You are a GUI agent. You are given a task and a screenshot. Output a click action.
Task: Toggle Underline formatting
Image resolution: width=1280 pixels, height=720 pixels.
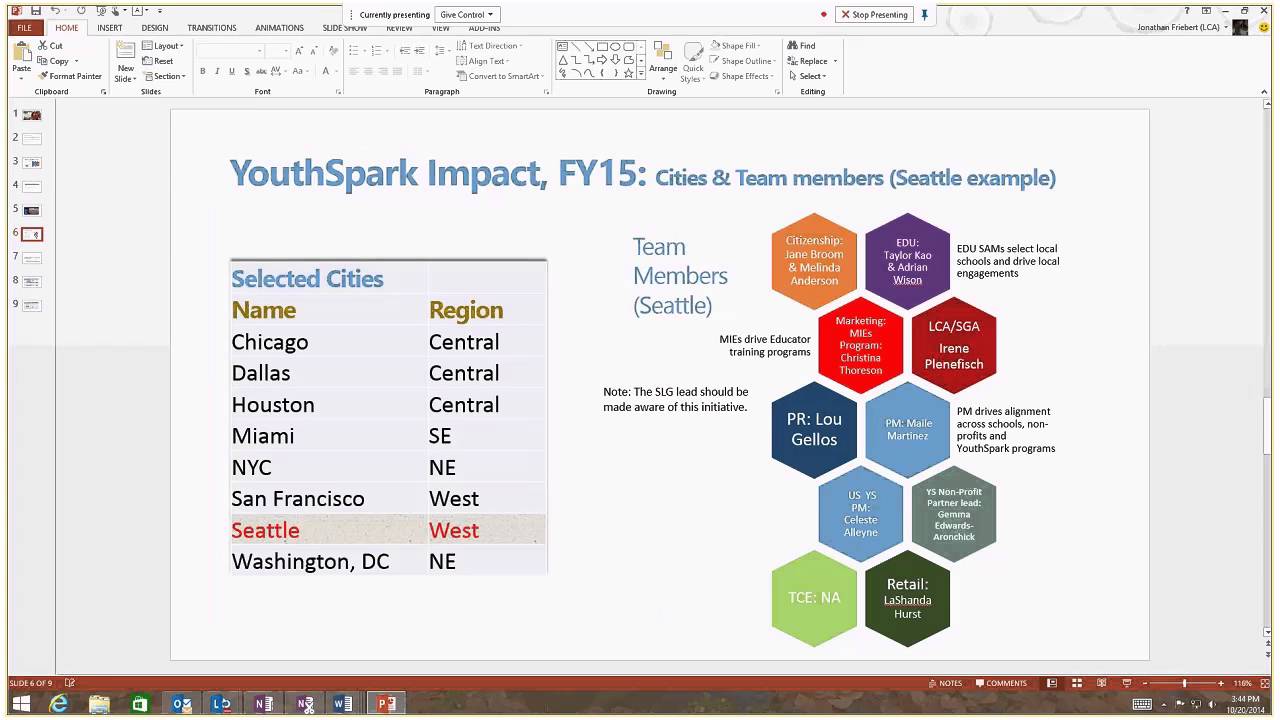click(232, 71)
